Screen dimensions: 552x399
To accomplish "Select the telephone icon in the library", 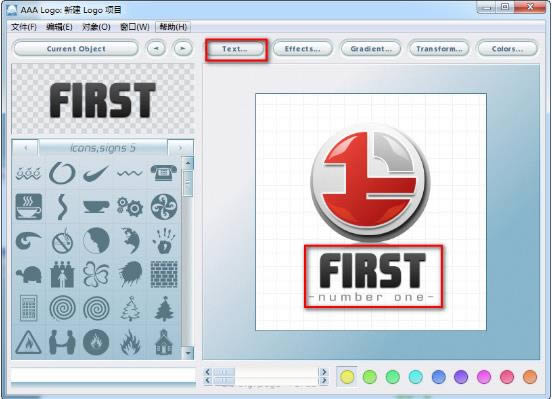I will tap(164, 173).
